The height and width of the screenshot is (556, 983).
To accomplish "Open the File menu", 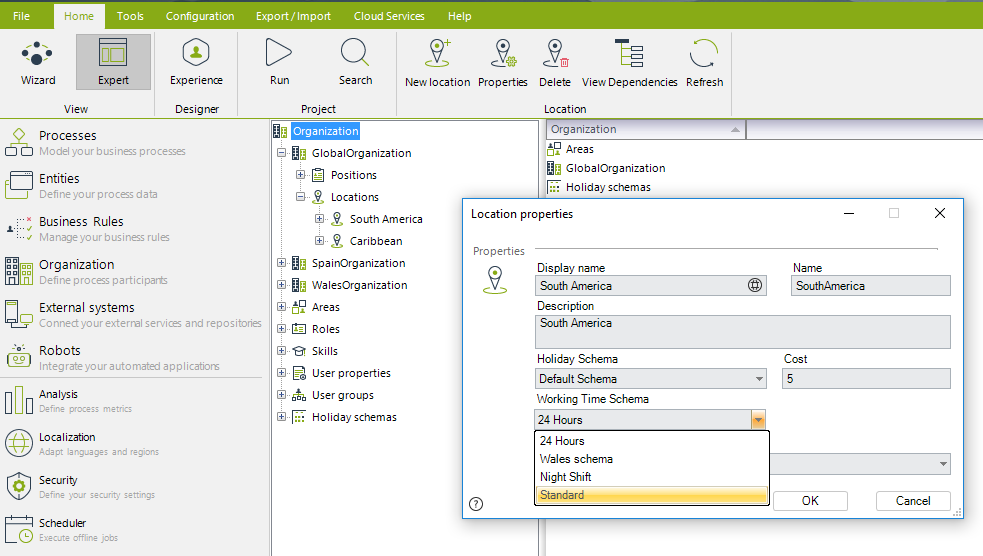I will [21, 16].
